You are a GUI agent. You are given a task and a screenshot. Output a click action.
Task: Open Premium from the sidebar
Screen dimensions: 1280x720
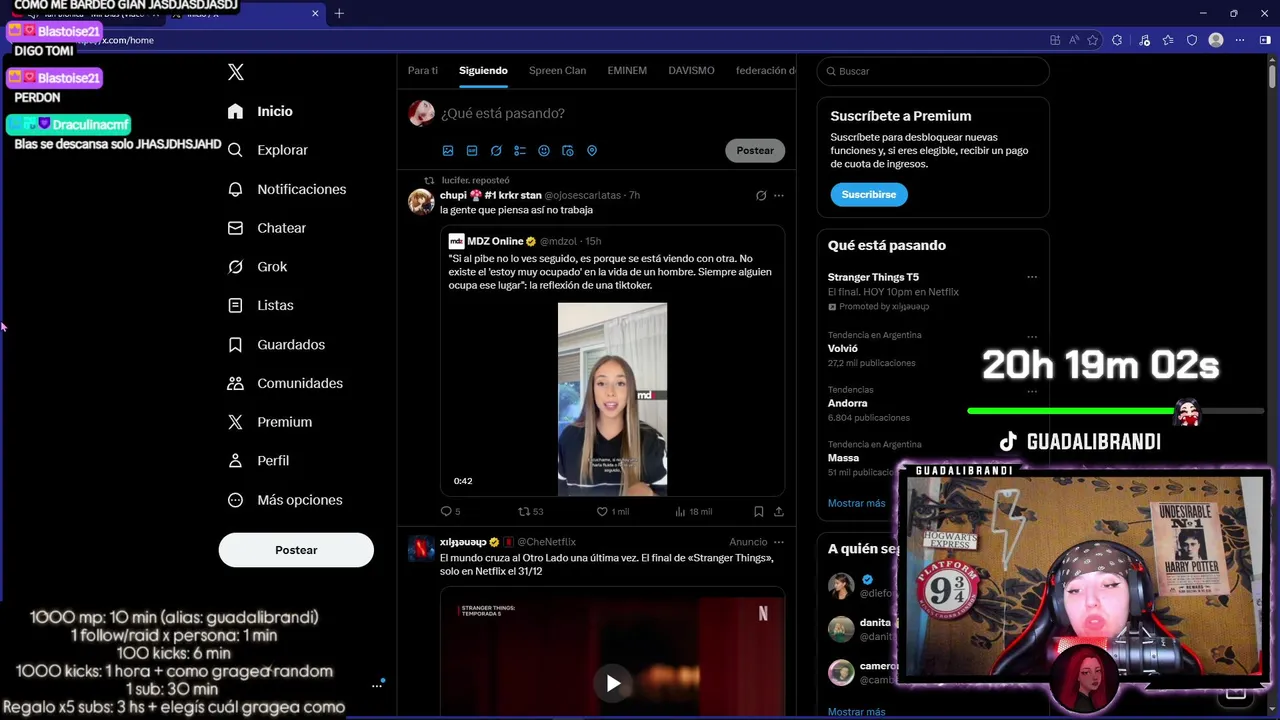coord(271,422)
